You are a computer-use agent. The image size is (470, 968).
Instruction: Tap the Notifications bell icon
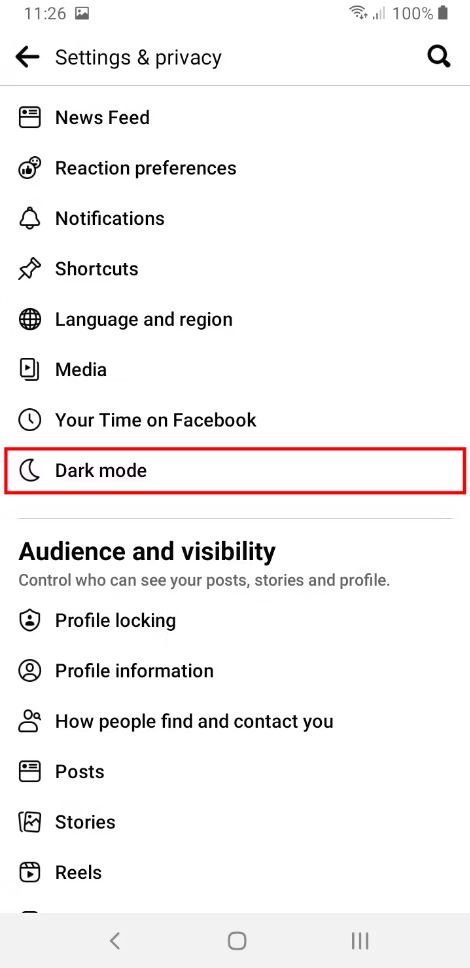29,219
